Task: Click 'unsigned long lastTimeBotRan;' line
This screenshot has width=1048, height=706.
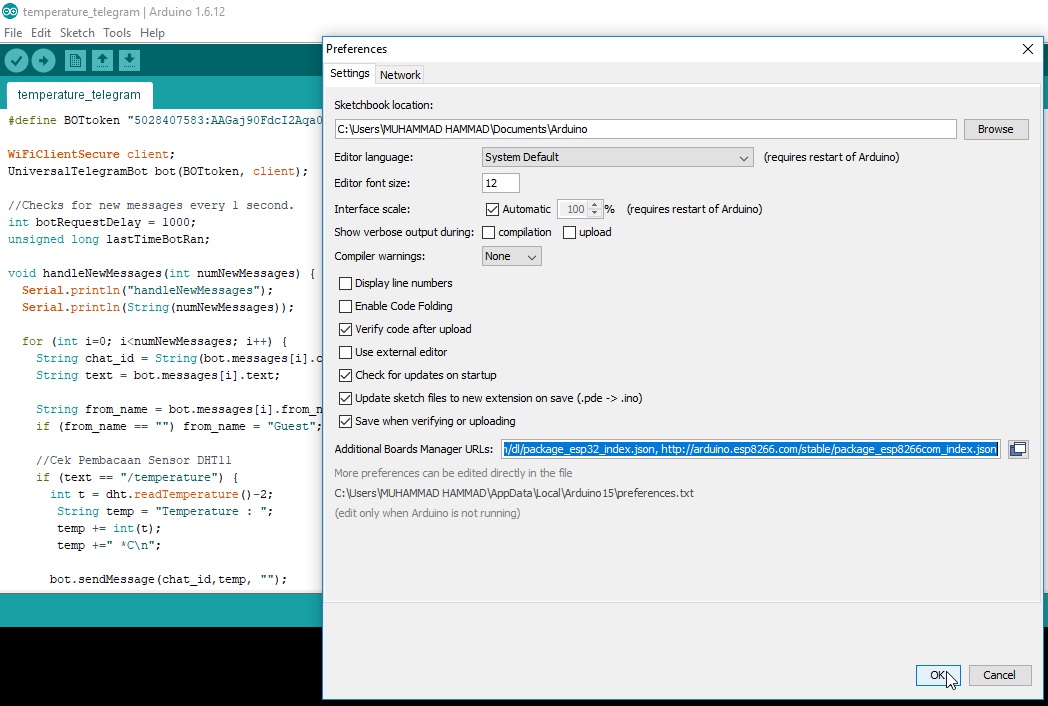Action: pyautogui.click(x=109, y=239)
